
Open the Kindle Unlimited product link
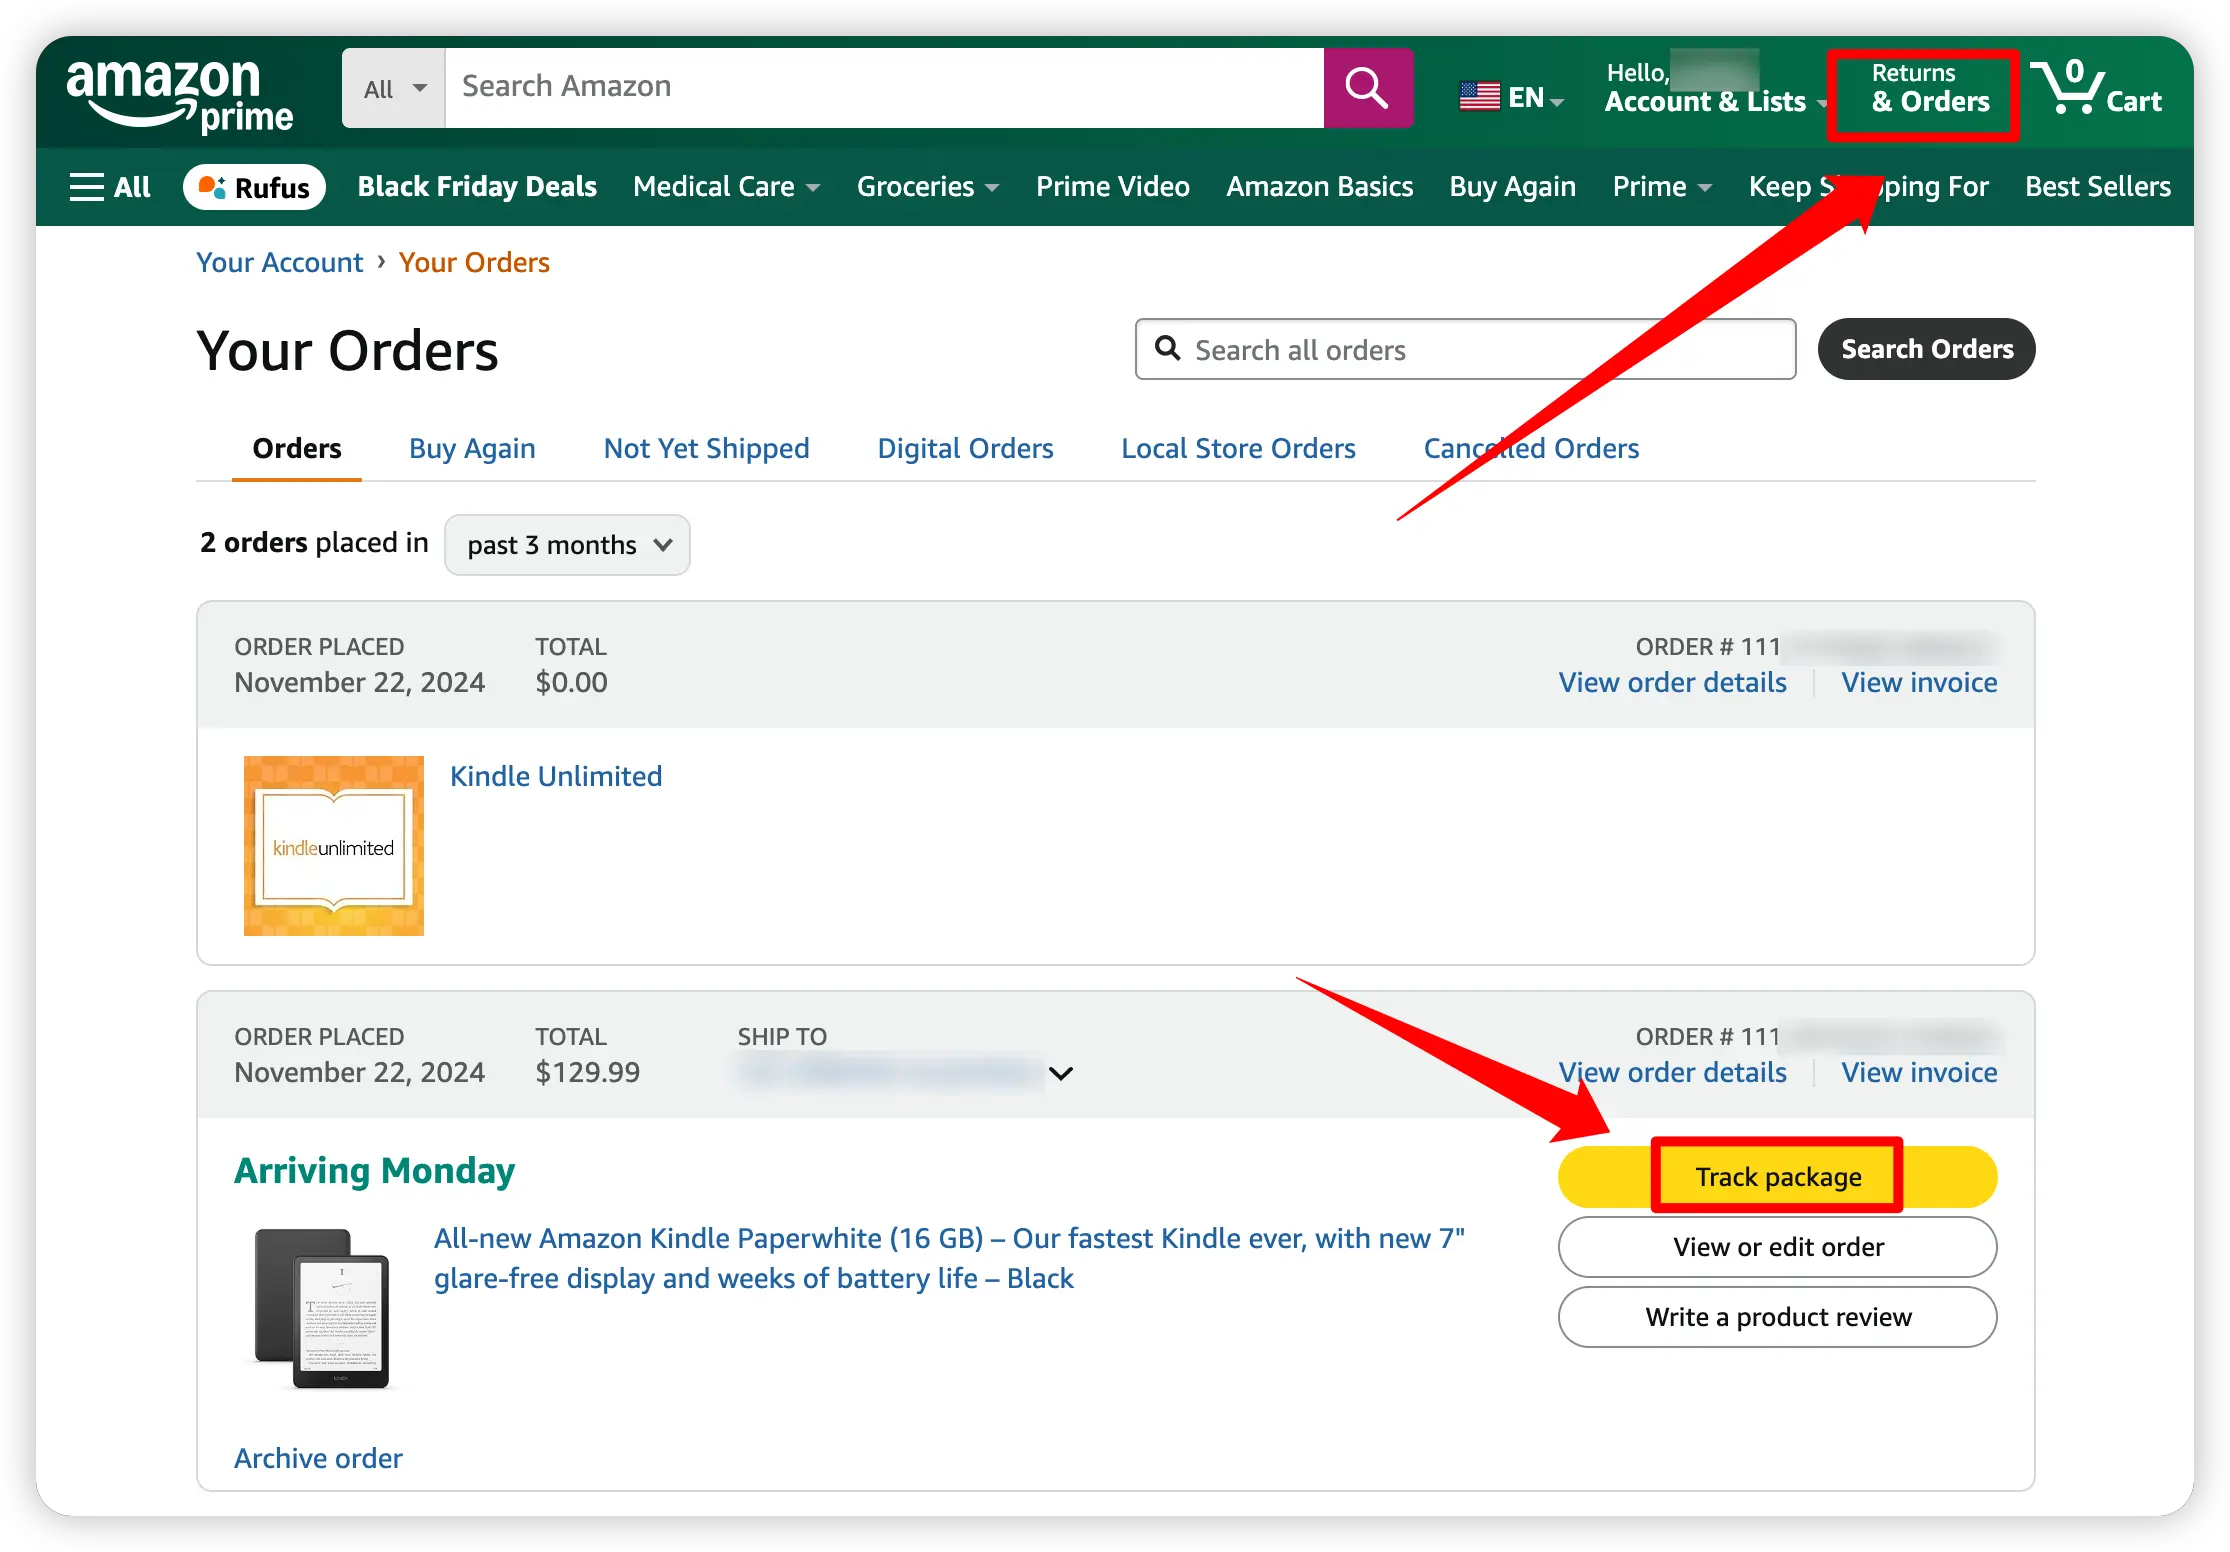(x=556, y=776)
